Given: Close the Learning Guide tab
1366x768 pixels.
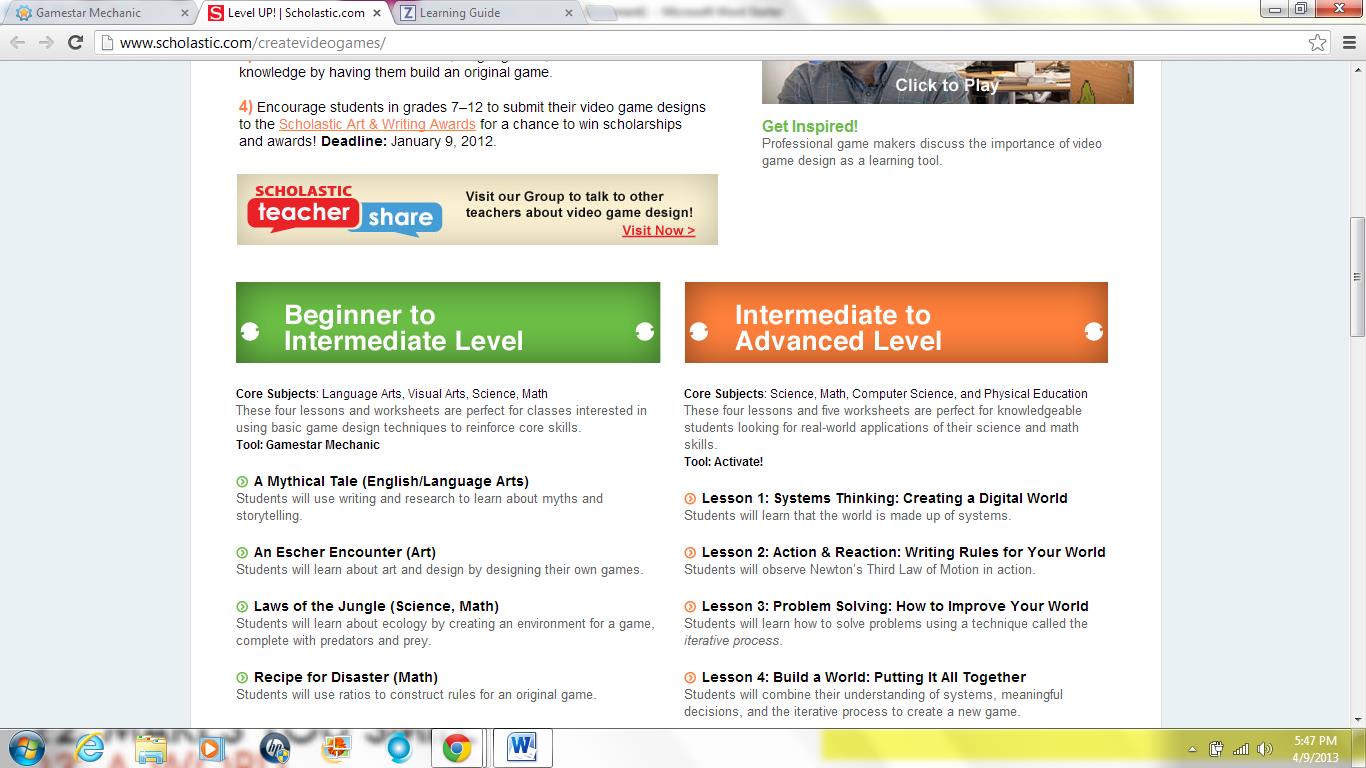Looking at the screenshot, I should [569, 13].
